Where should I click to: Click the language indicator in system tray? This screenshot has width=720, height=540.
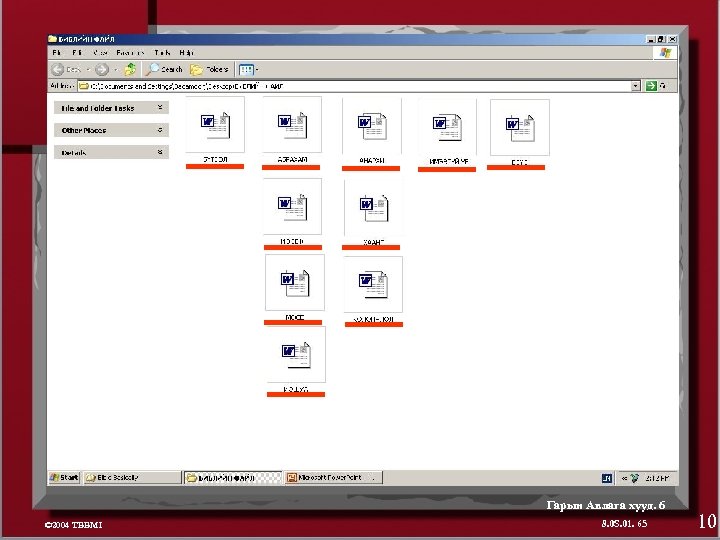607,478
